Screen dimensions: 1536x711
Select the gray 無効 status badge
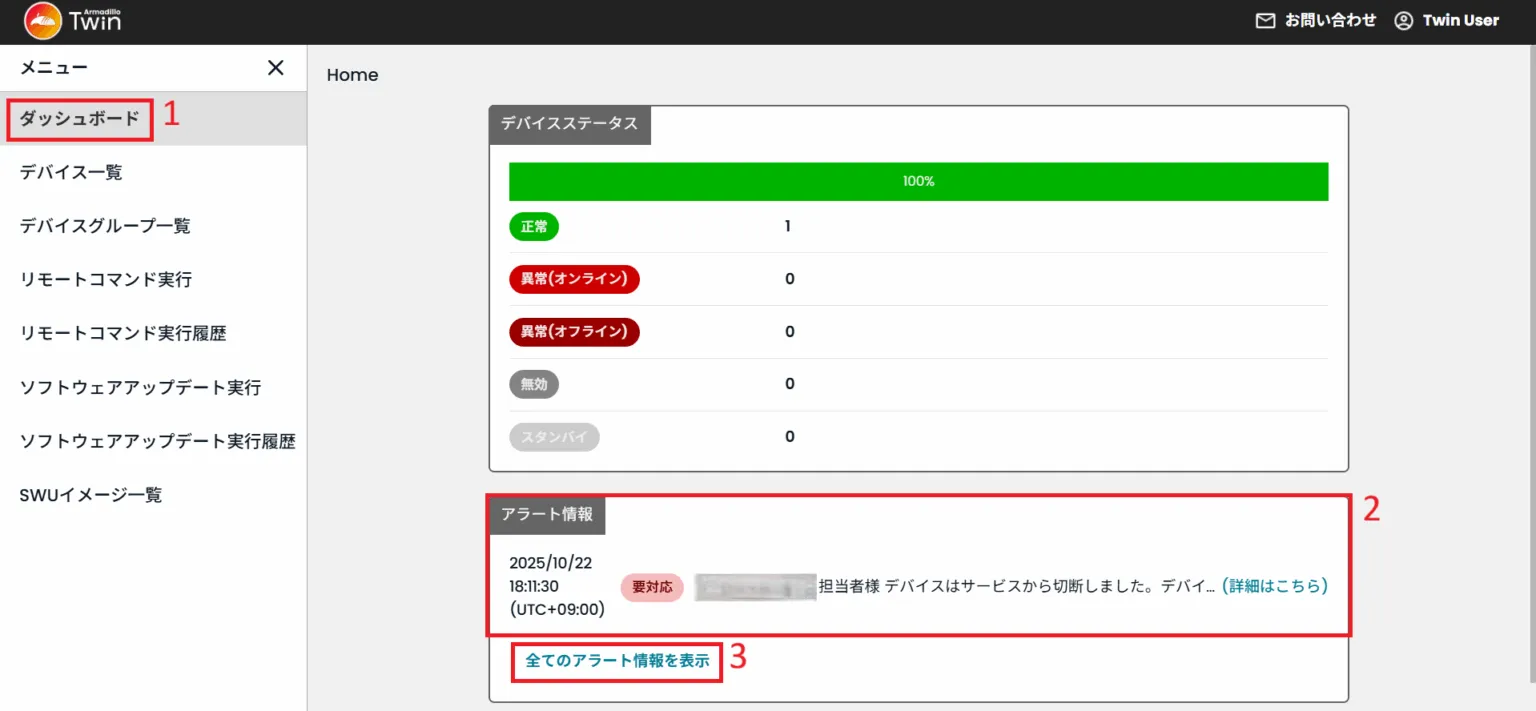coord(534,384)
